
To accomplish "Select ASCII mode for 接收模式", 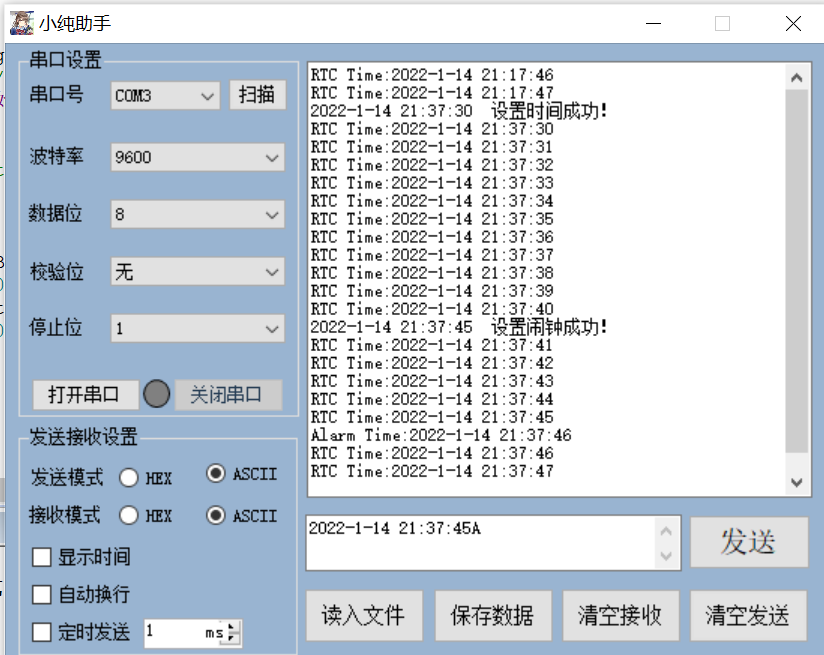I will 218,515.
